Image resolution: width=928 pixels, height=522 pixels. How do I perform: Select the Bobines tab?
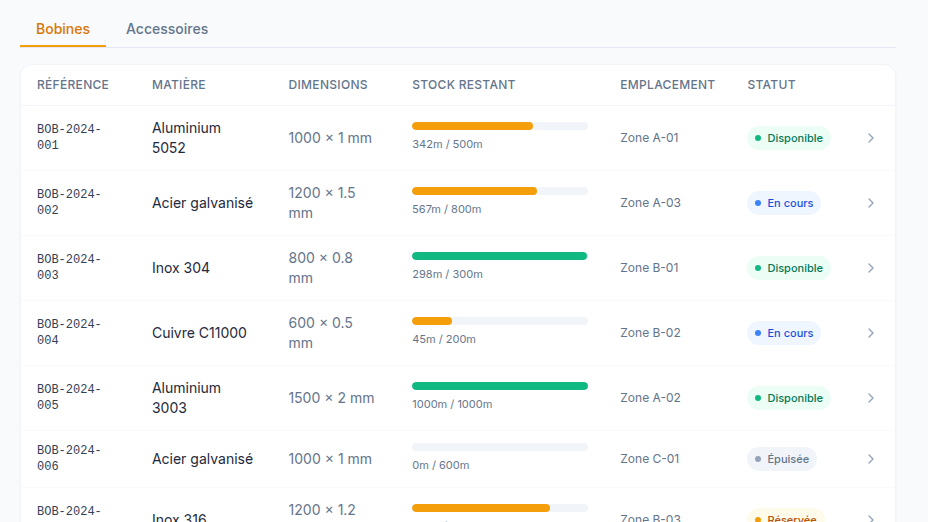[63, 29]
